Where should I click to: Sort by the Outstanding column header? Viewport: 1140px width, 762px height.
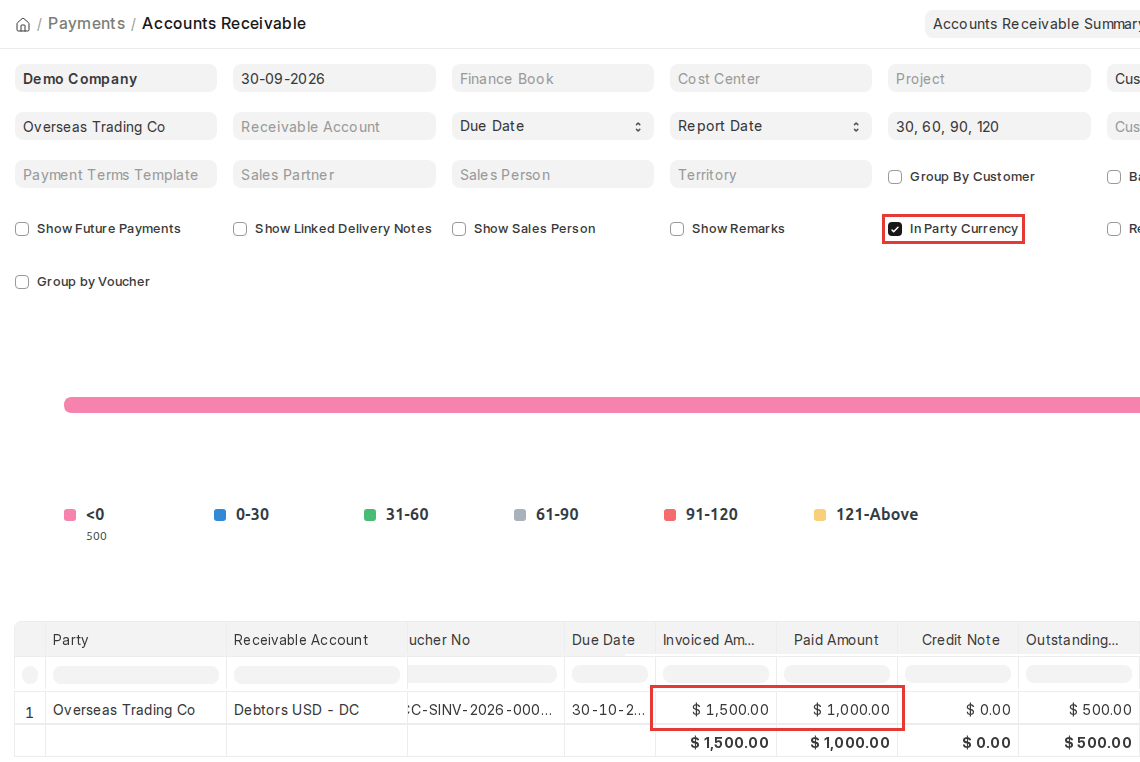tap(1078, 640)
